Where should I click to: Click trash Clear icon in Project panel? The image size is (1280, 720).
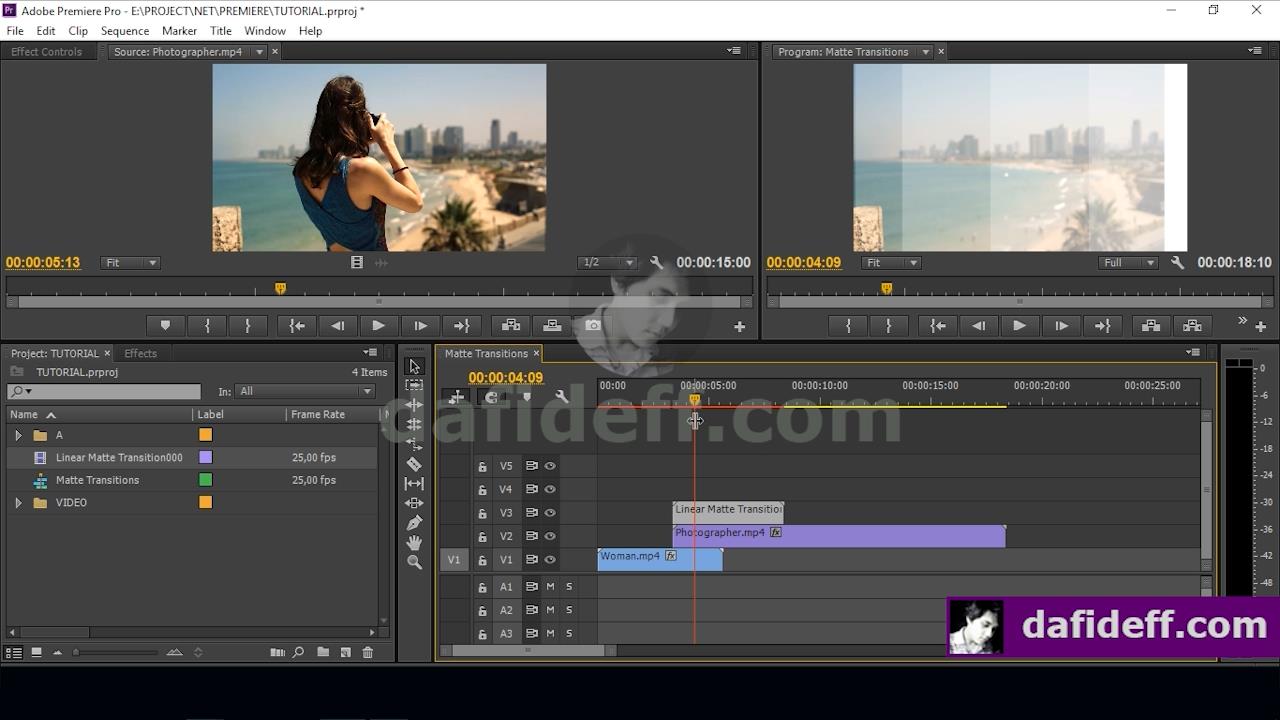click(368, 652)
